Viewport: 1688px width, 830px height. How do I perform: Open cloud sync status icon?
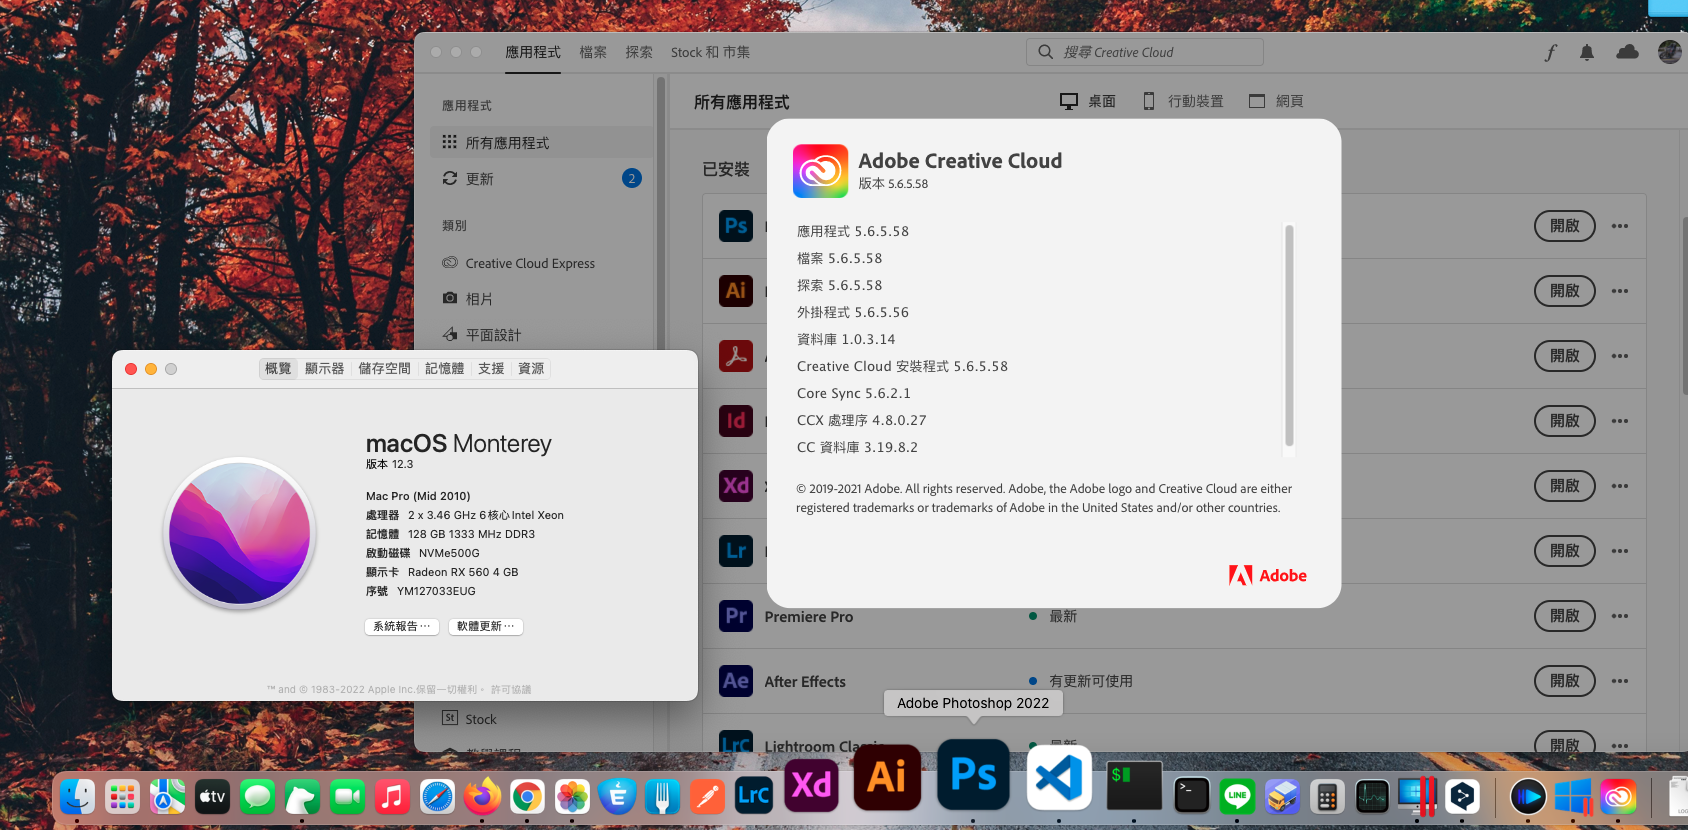tap(1627, 52)
